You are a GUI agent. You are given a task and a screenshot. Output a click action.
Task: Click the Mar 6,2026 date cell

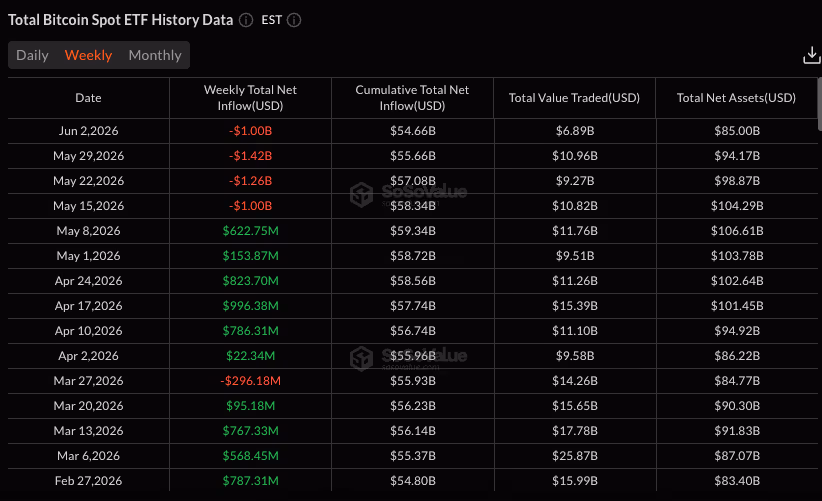(x=89, y=456)
